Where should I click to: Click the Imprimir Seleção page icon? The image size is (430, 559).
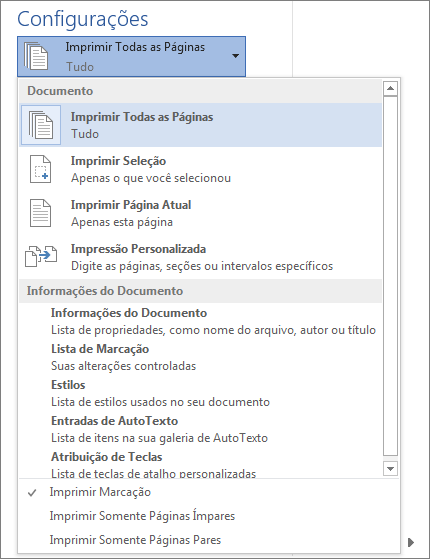[40, 169]
